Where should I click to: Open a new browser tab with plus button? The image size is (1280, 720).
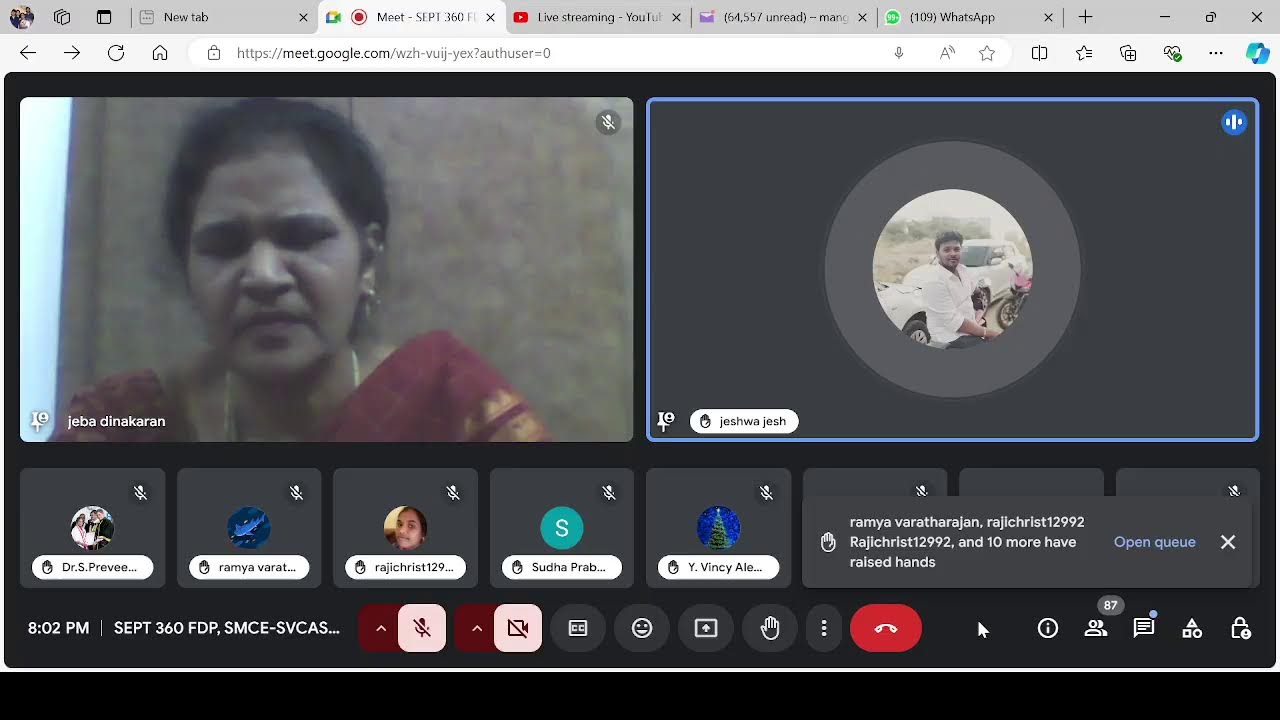coord(1085,17)
